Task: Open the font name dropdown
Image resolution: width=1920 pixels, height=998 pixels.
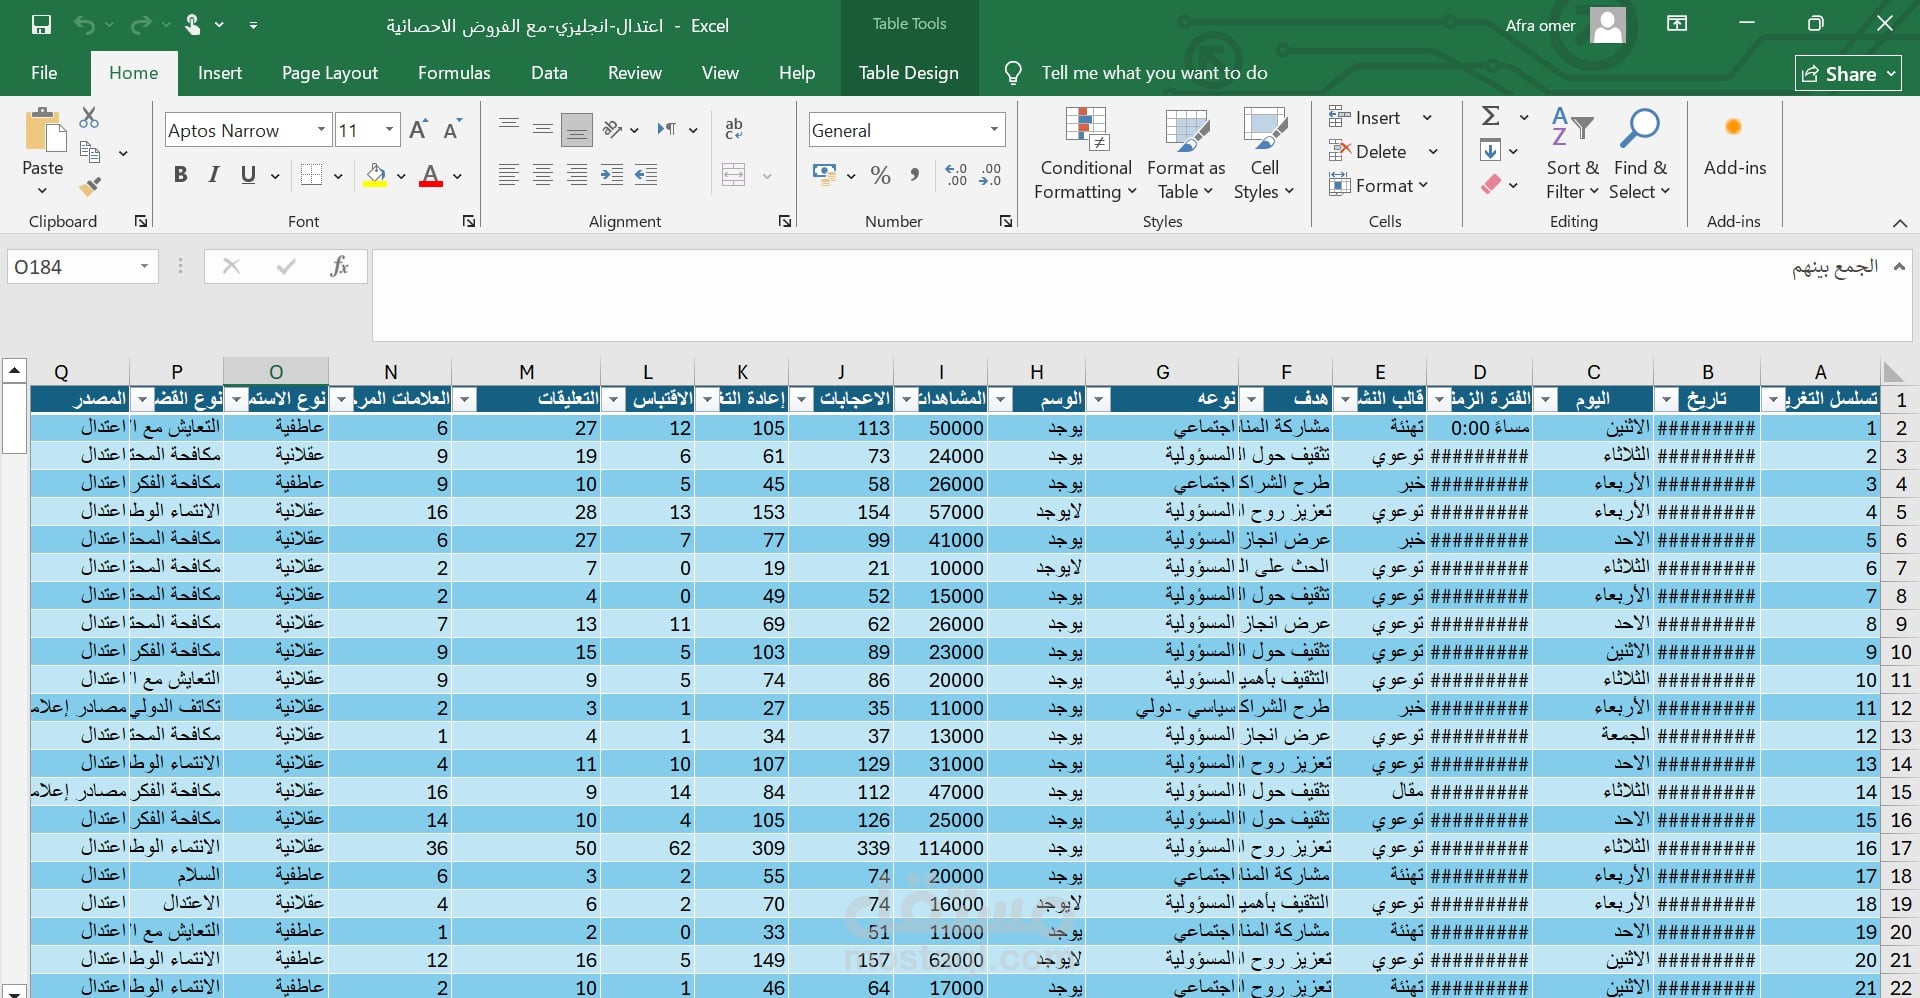Action: [321, 130]
